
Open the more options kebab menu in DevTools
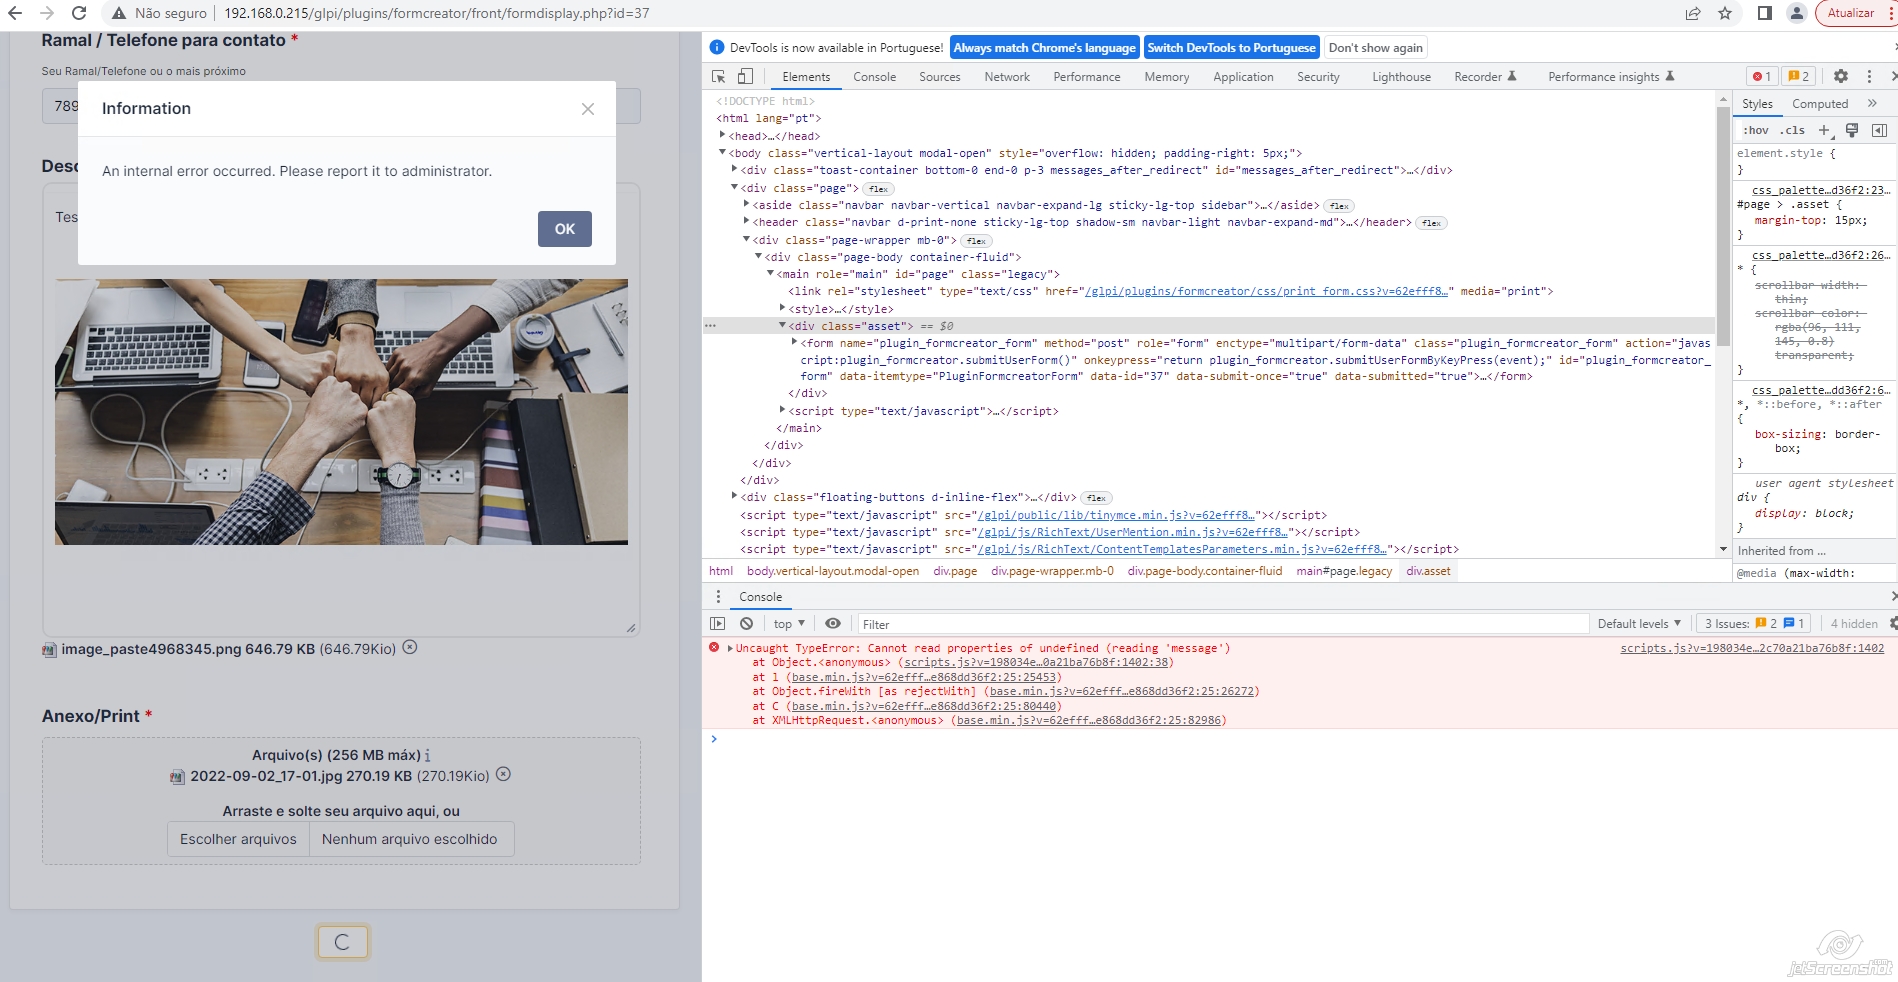coord(1869,76)
